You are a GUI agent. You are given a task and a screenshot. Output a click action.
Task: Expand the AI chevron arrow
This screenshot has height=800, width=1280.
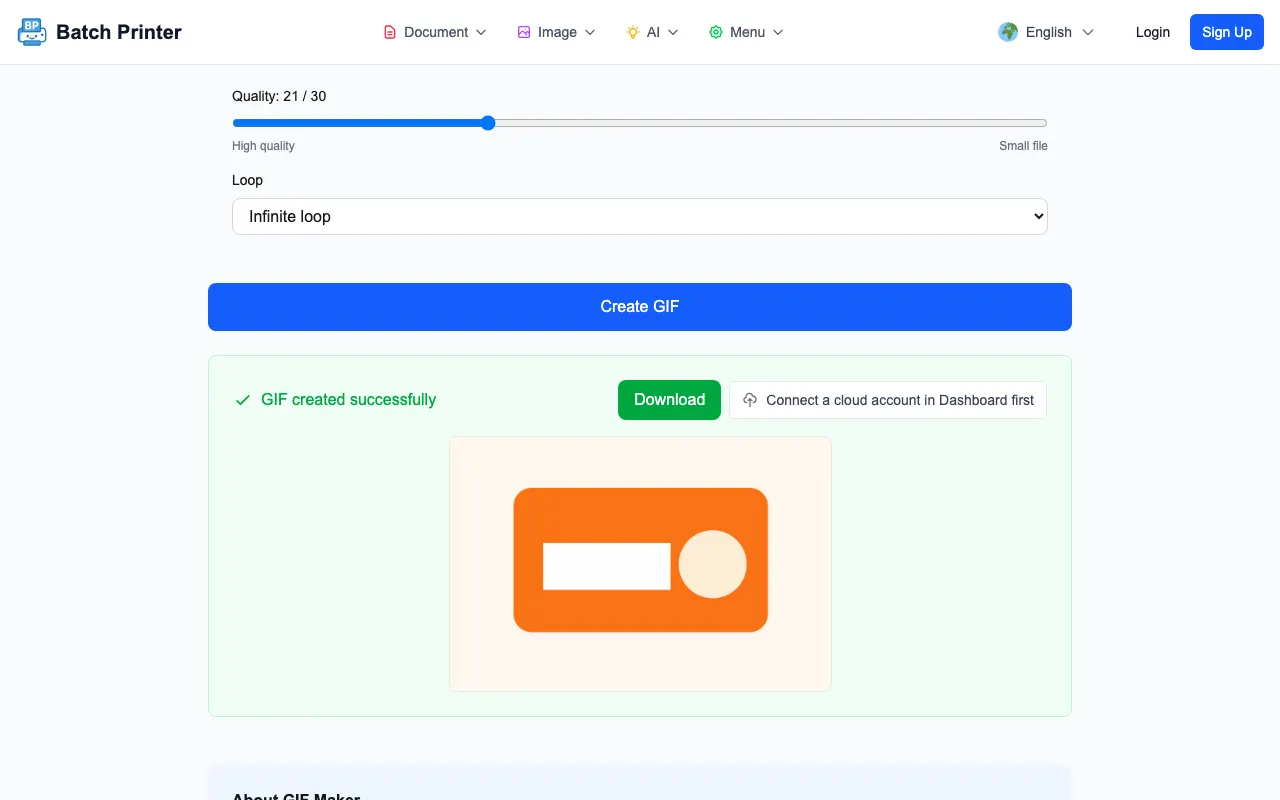tap(673, 32)
